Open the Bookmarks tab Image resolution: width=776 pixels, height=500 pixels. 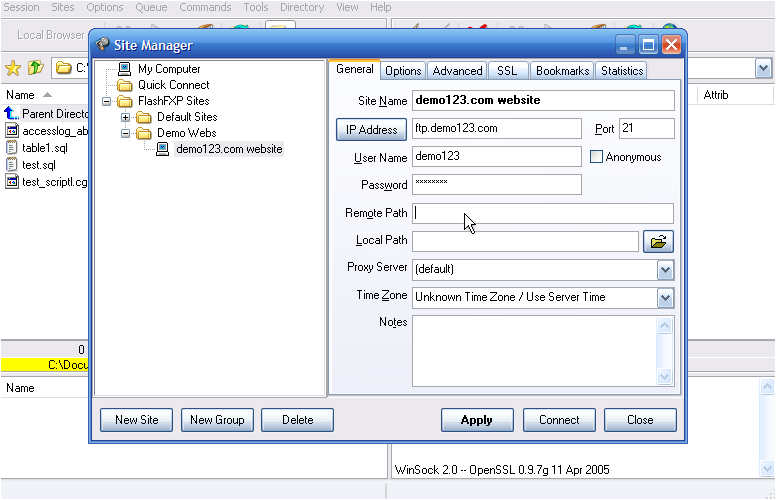coord(562,71)
